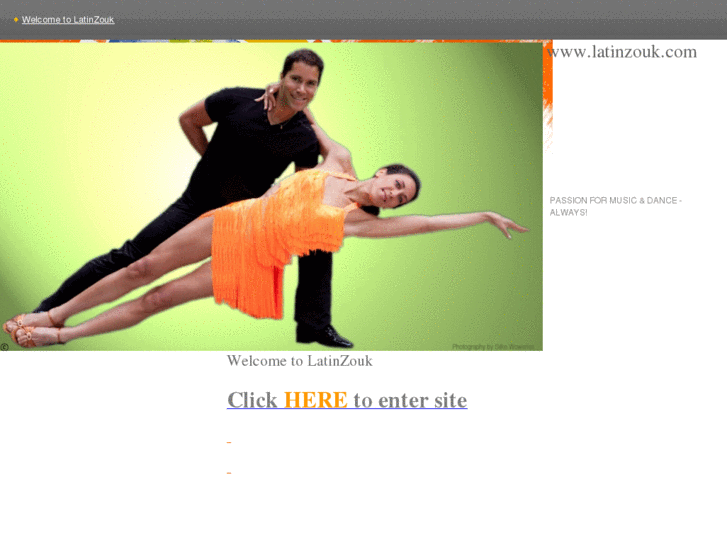This screenshot has height=545, width=727.
Task: Click the yellow bullet beside Welcome to LatinZouk
Action: pos(16,19)
